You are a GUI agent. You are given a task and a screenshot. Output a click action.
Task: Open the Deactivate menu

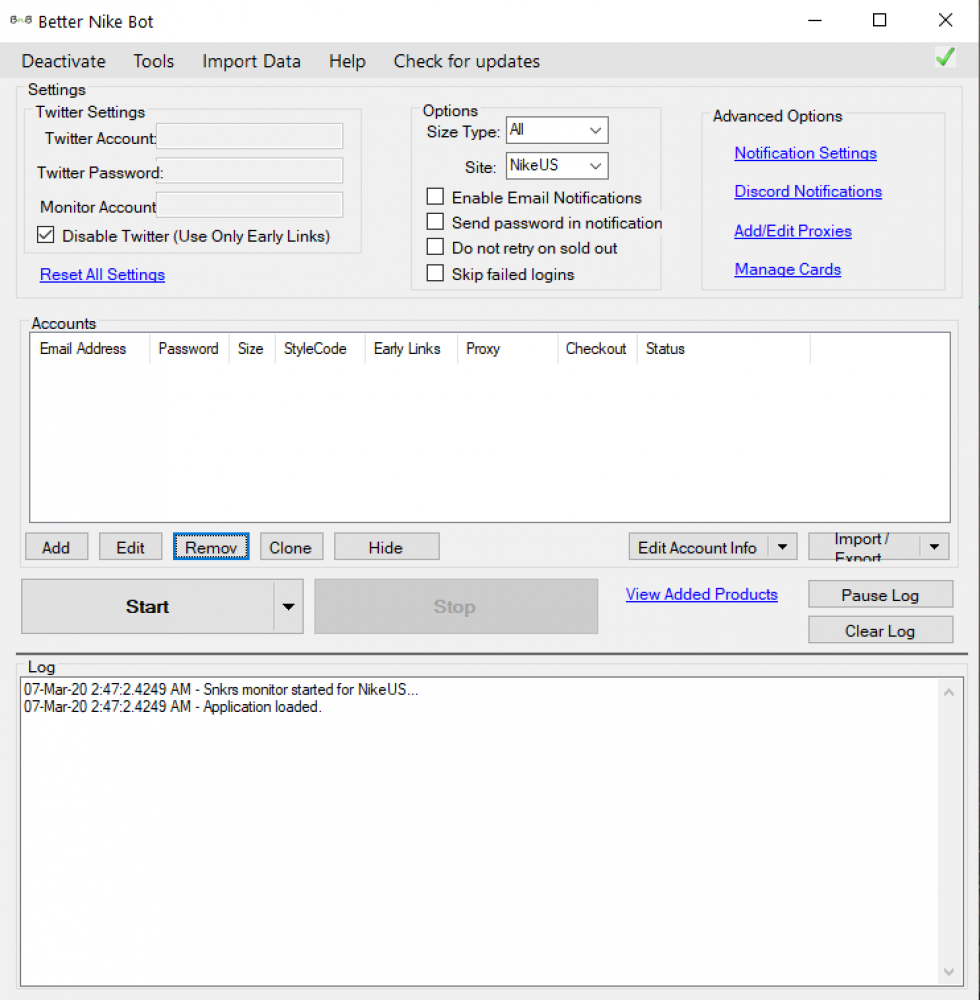click(x=64, y=61)
